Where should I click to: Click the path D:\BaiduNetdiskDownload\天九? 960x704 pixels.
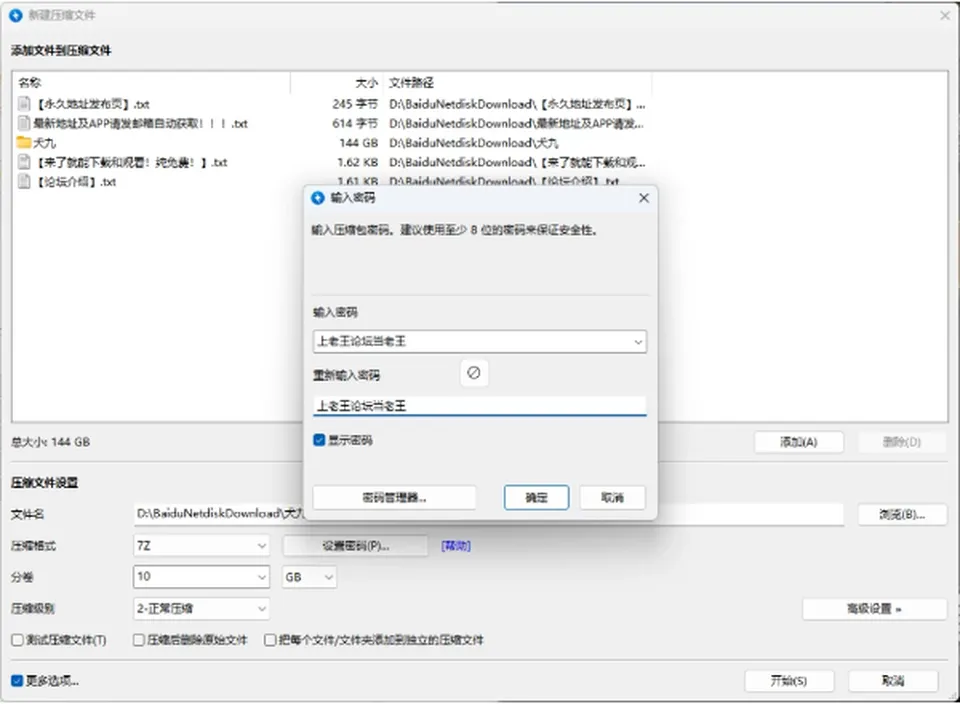coord(474,143)
